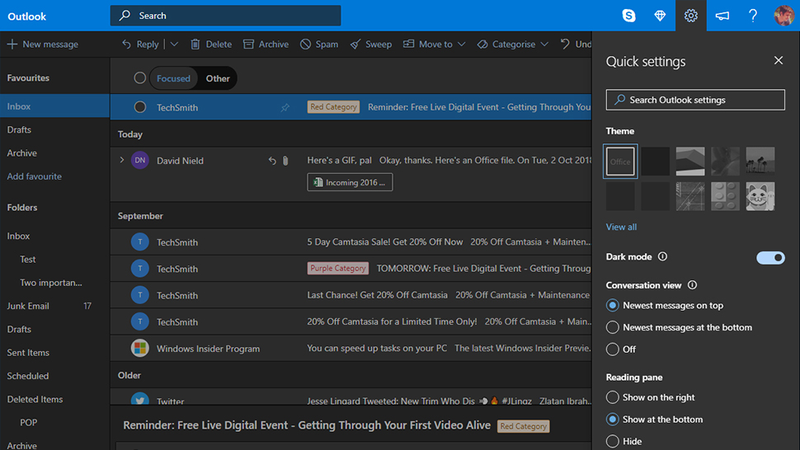The height and width of the screenshot is (450, 800).
Task: Select the black theme swatch next to Office
Action: (655, 161)
